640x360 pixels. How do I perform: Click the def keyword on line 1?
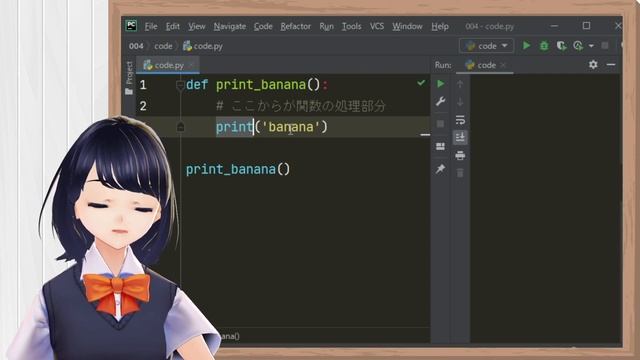click(x=197, y=85)
